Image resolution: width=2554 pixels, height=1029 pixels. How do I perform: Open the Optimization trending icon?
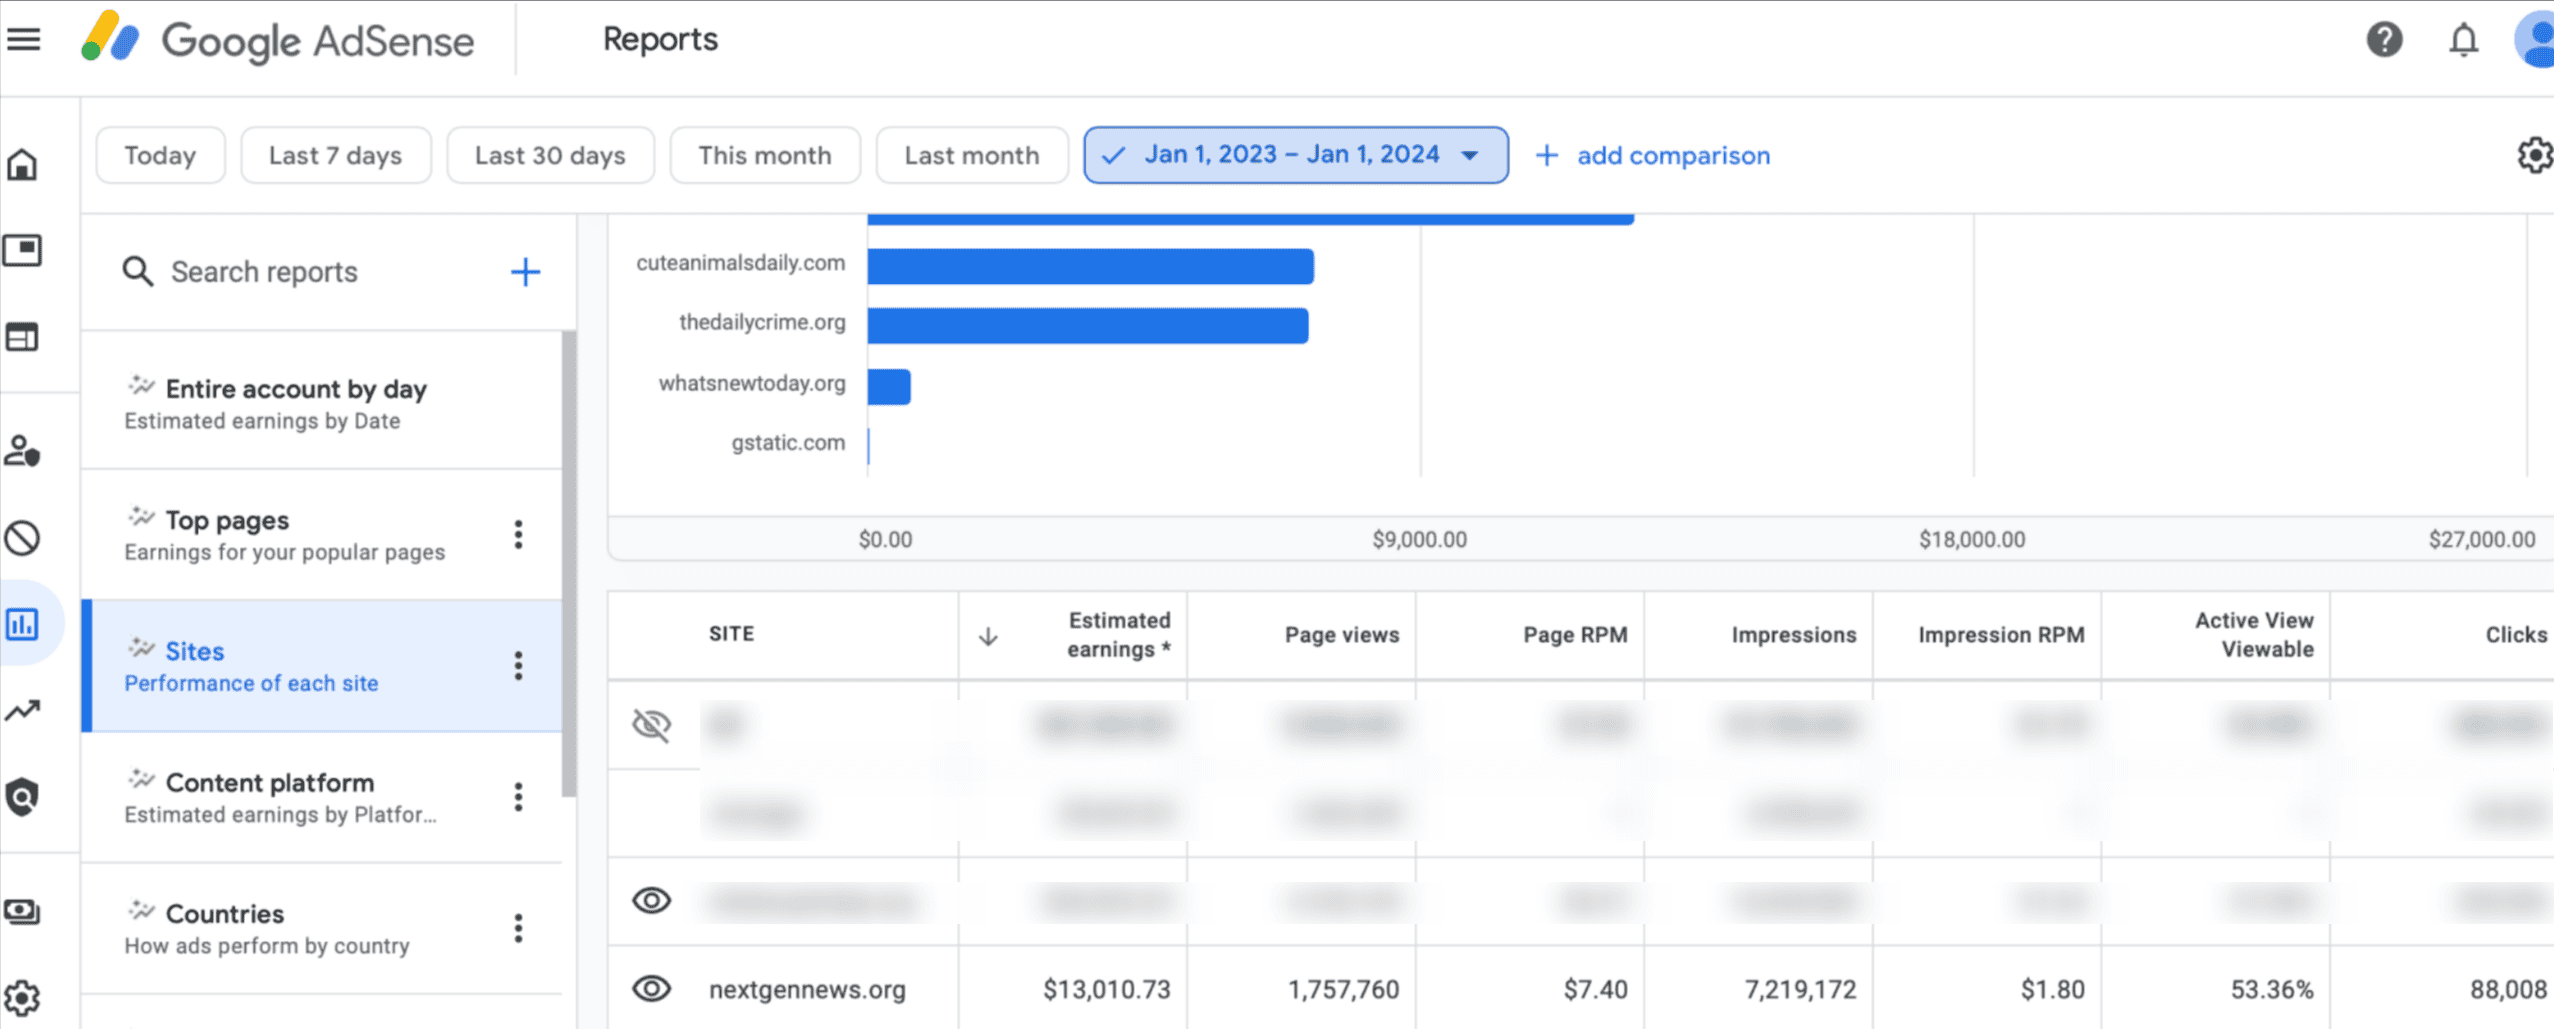22,709
